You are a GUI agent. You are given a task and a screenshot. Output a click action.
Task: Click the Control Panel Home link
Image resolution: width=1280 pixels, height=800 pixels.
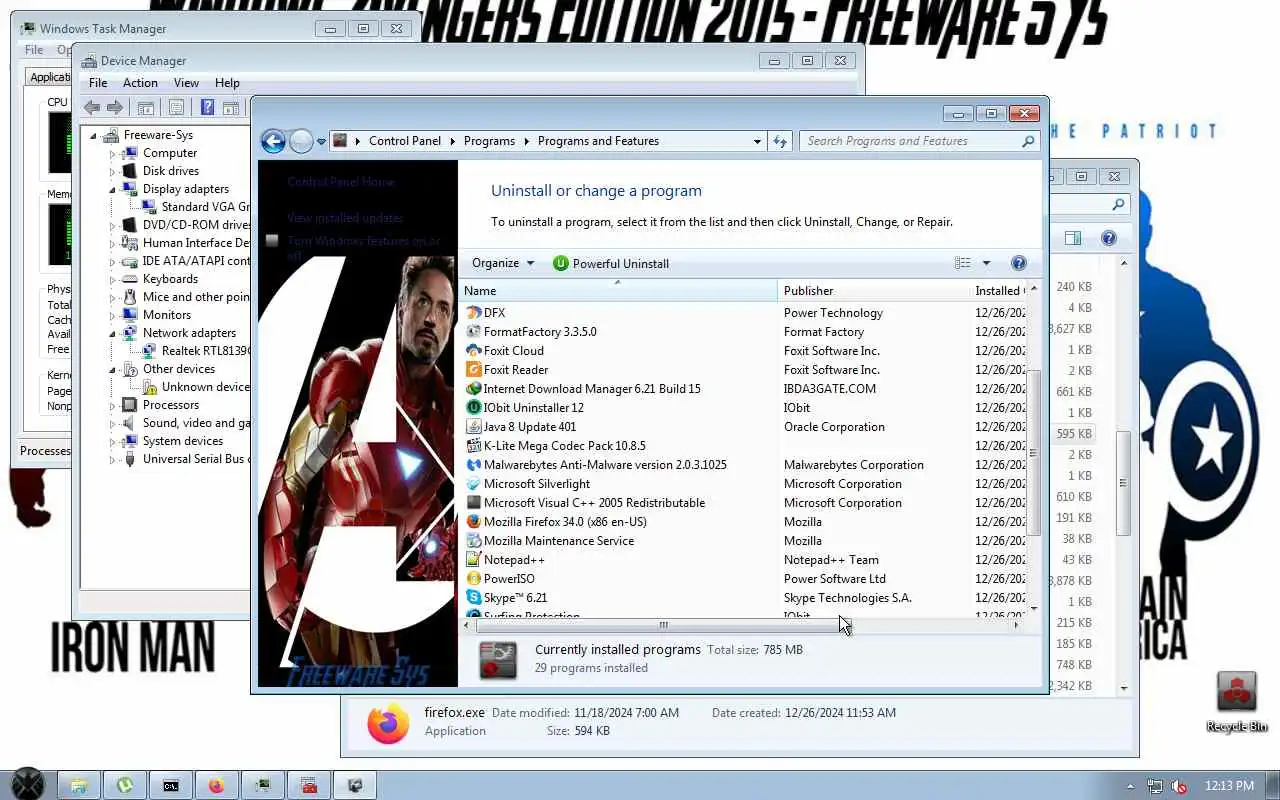(x=341, y=182)
